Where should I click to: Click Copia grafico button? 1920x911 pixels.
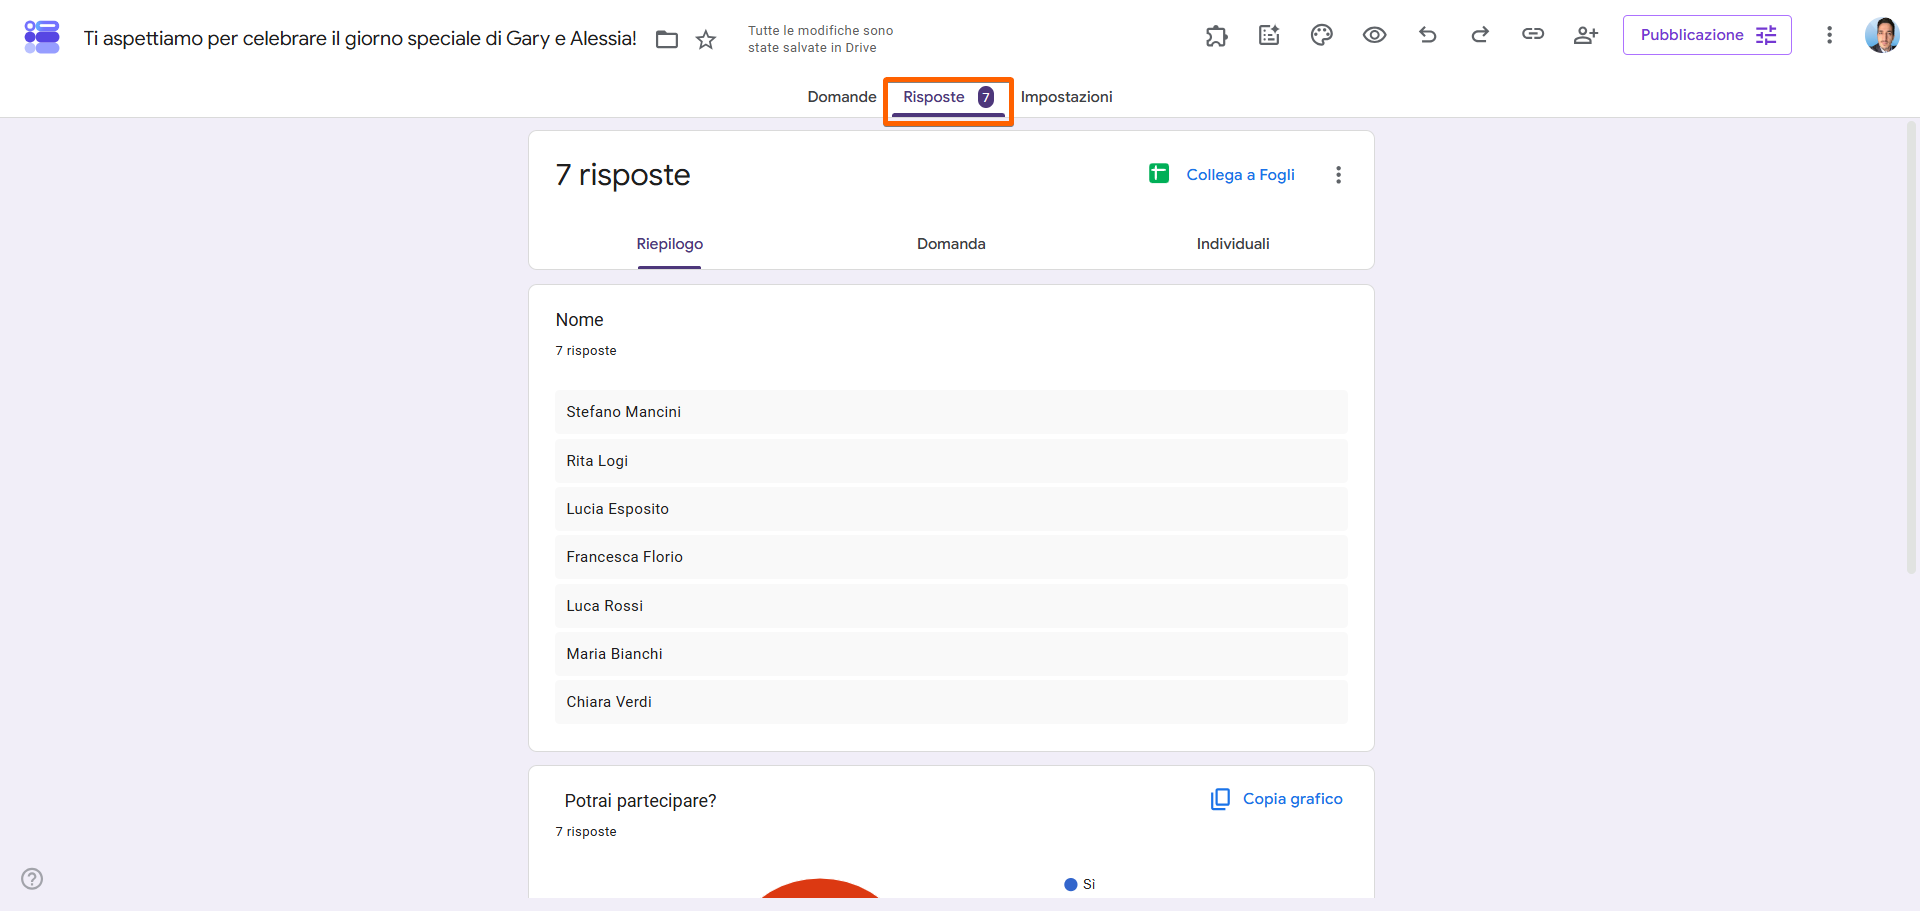point(1276,799)
